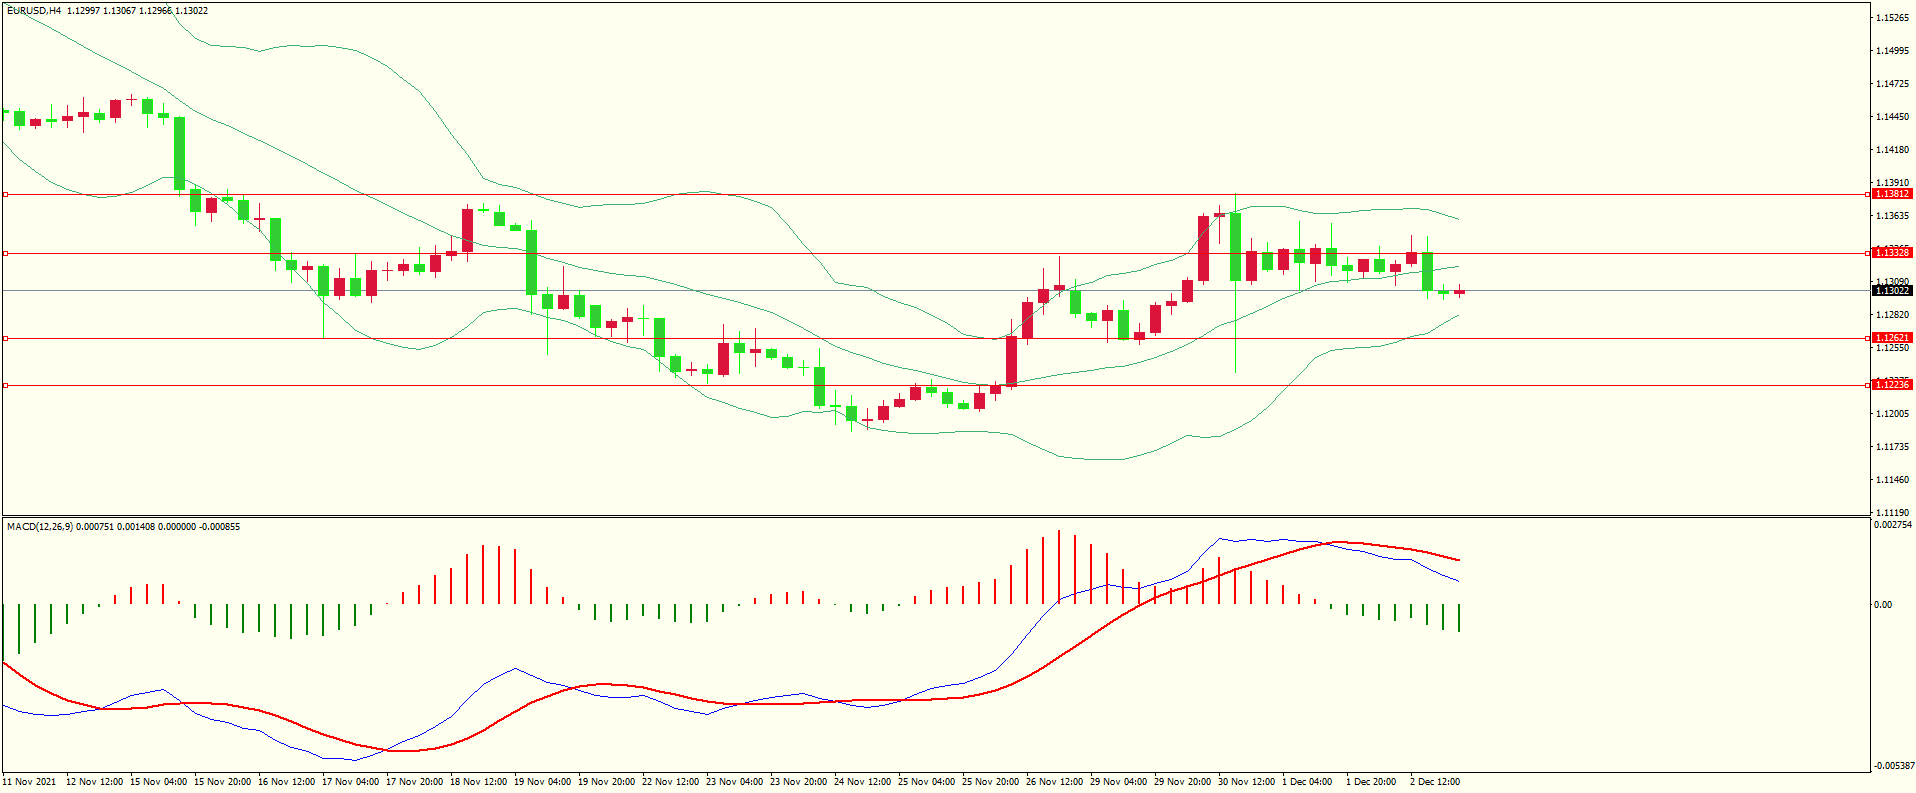Click the 29 Nov 04:00 time label
This screenshot has width=1916, height=793.
[1118, 782]
